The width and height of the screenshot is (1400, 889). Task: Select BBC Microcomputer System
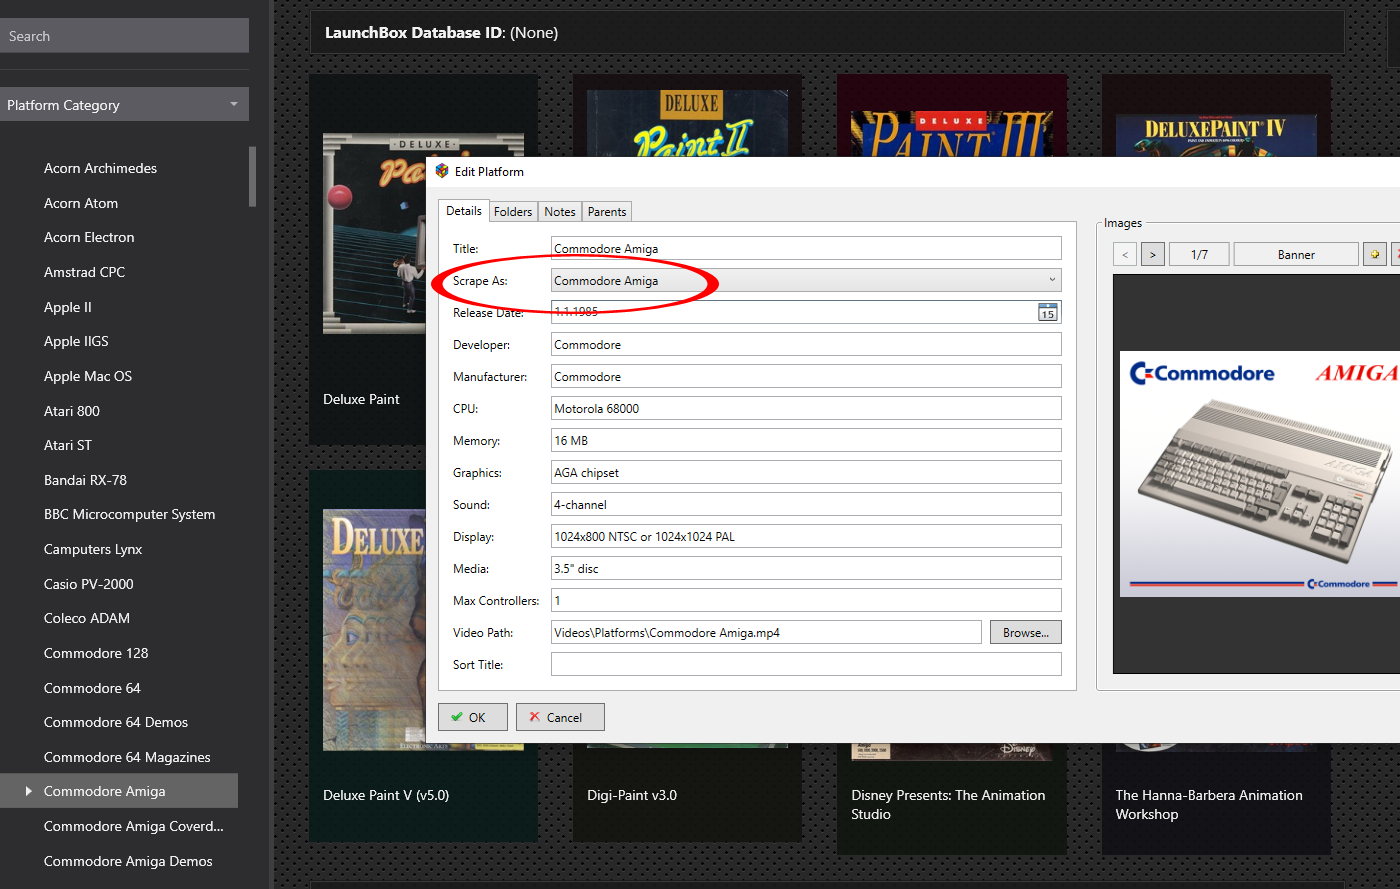click(x=129, y=514)
